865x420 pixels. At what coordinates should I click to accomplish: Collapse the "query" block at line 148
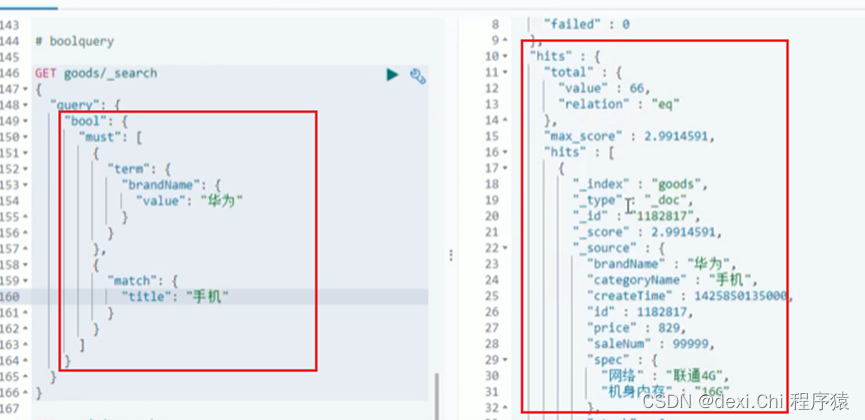(x=26, y=105)
